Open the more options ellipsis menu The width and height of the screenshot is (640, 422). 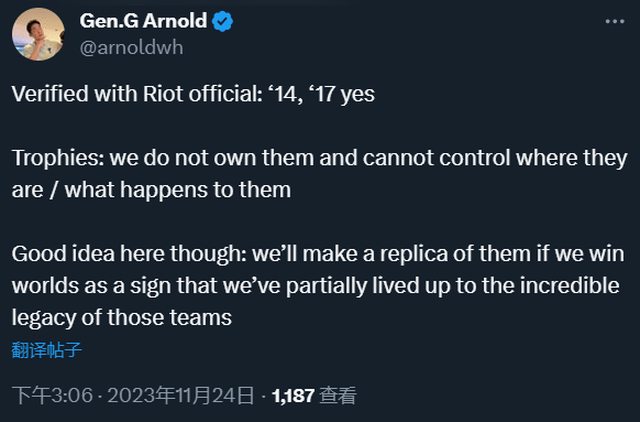point(611,21)
